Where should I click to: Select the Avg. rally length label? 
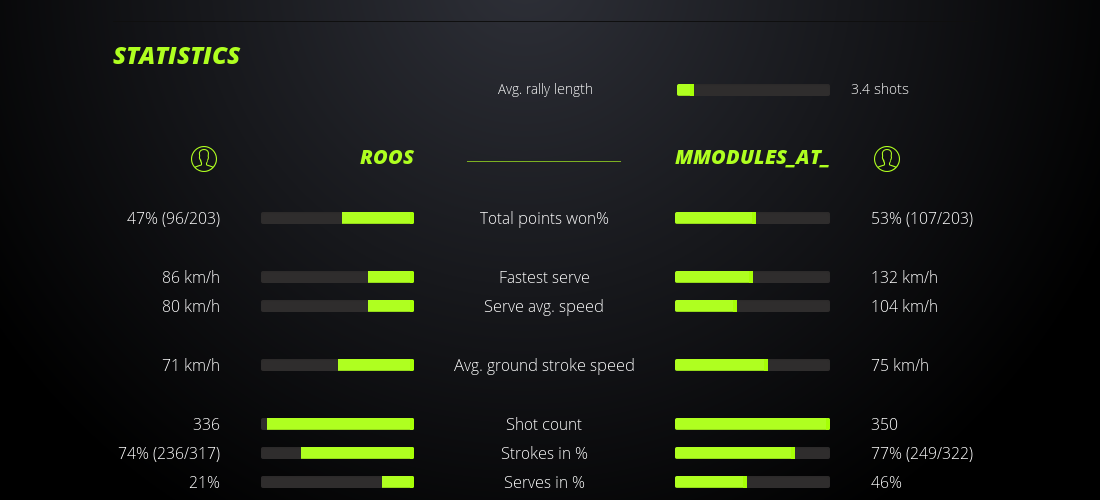tap(545, 89)
